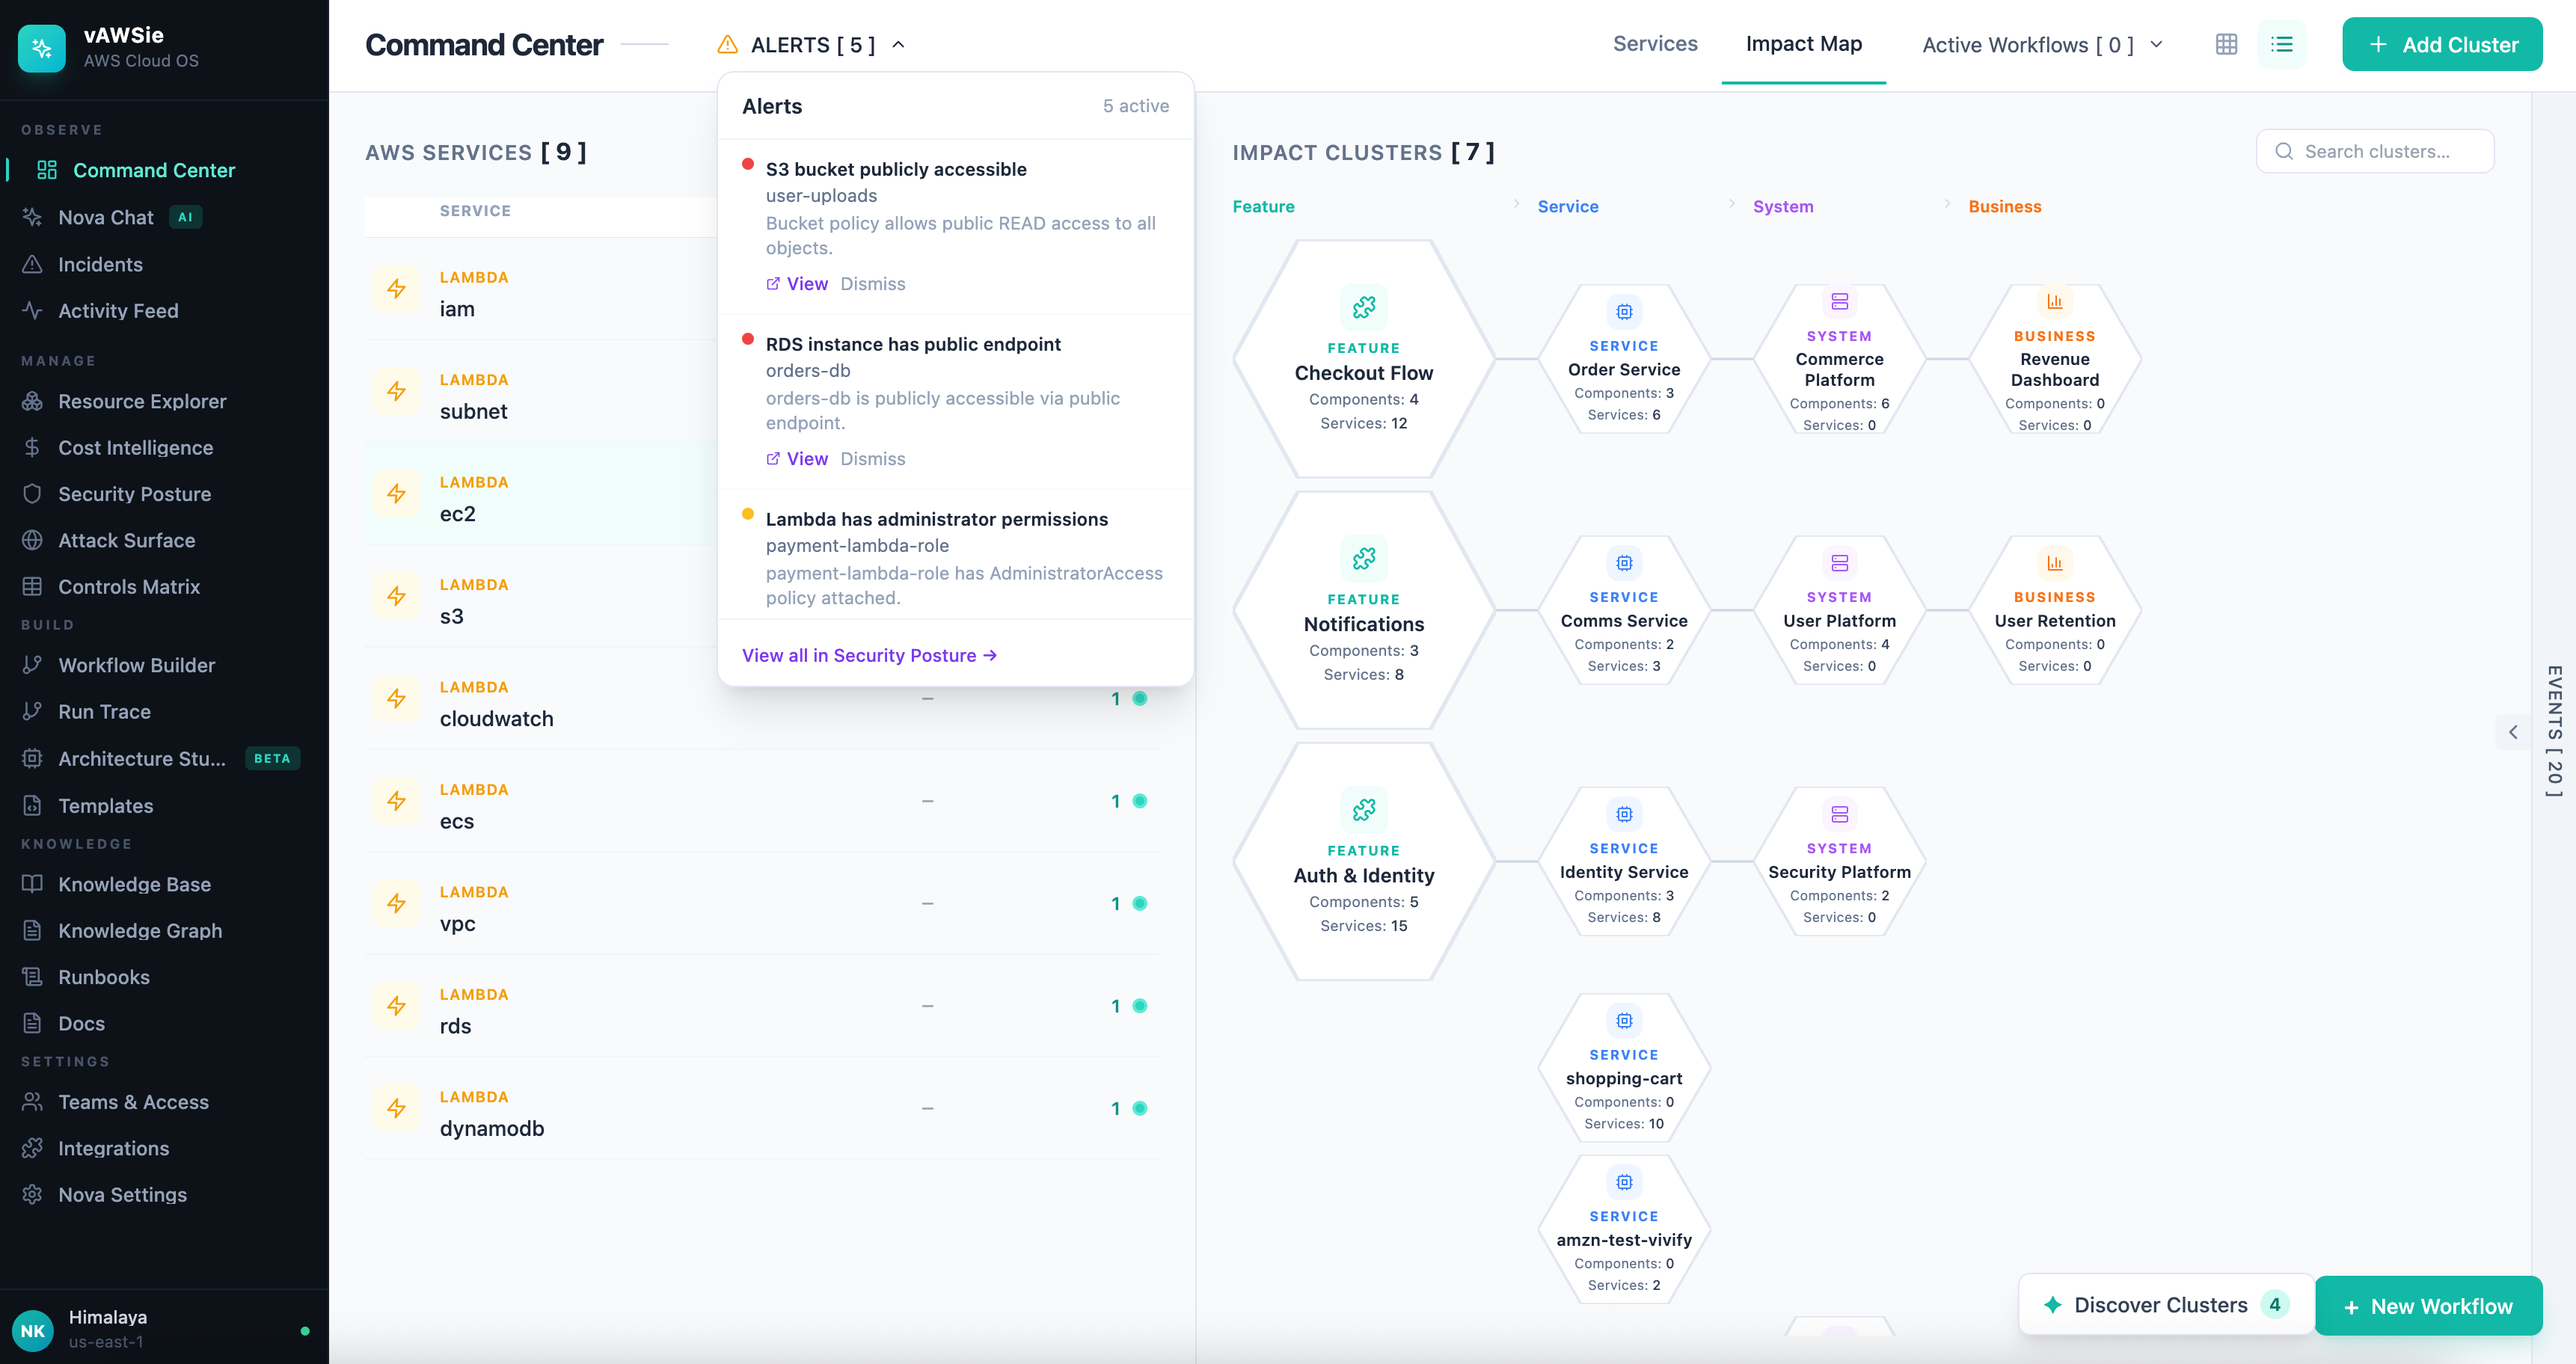The width and height of the screenshot is (2576, 1364).
Task: Expand the Events side panel arrow
Action: point(2513,732)
